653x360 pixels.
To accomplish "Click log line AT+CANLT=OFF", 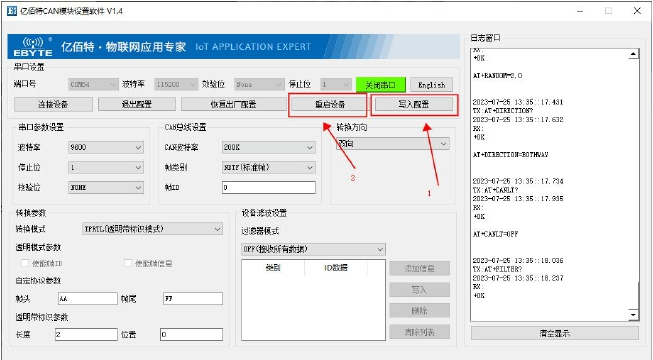I will point(495,234).
